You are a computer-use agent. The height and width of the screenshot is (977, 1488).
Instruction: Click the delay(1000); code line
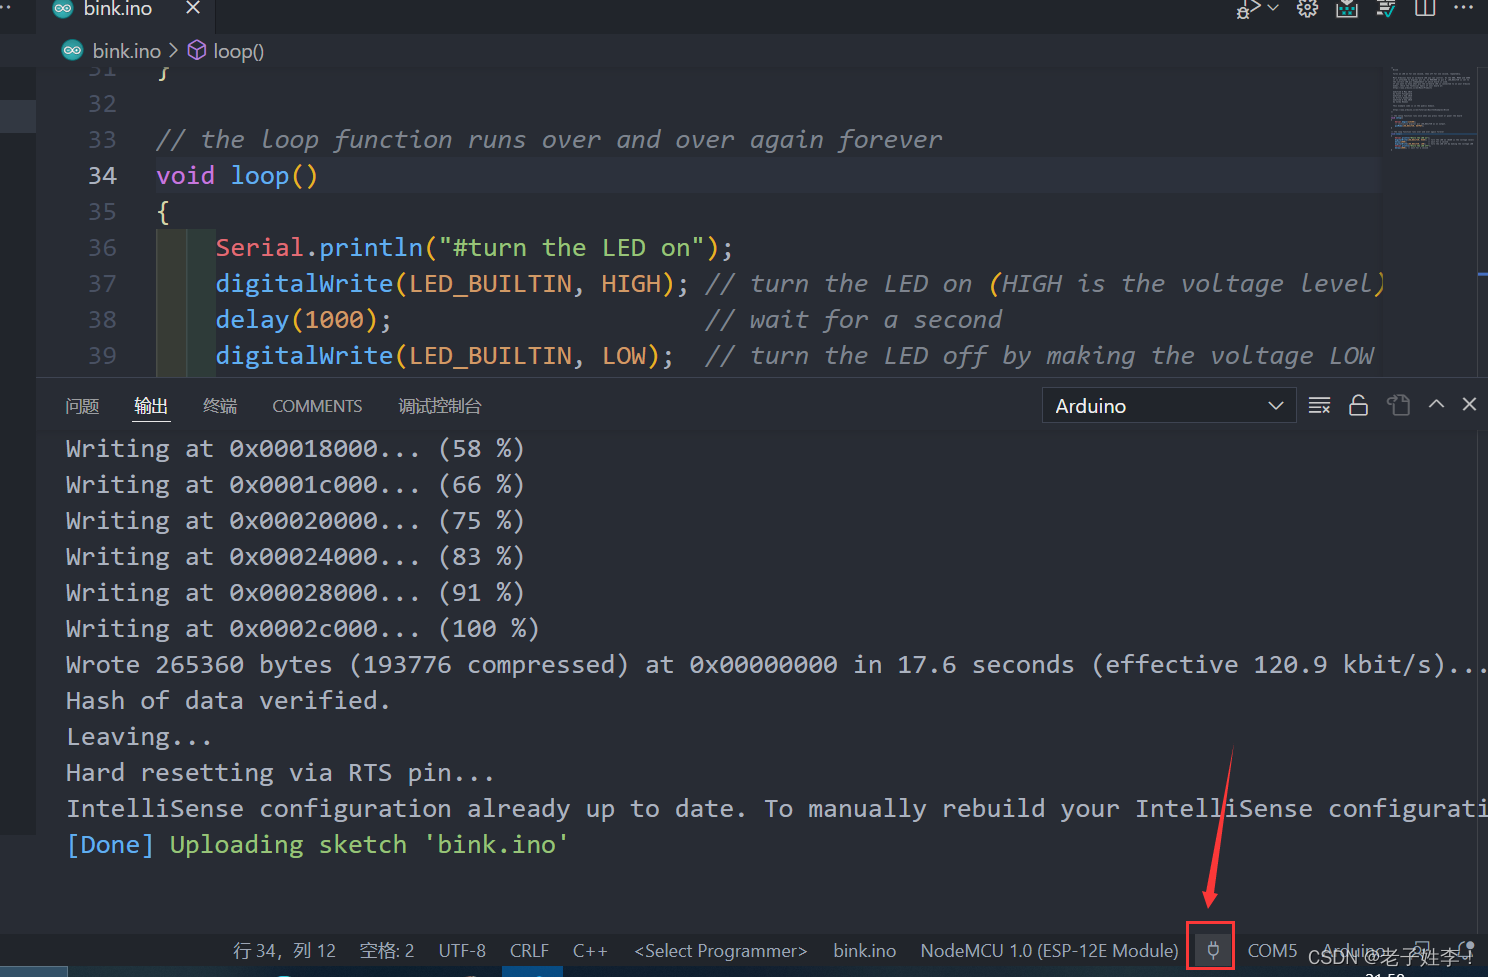point(303,320)
